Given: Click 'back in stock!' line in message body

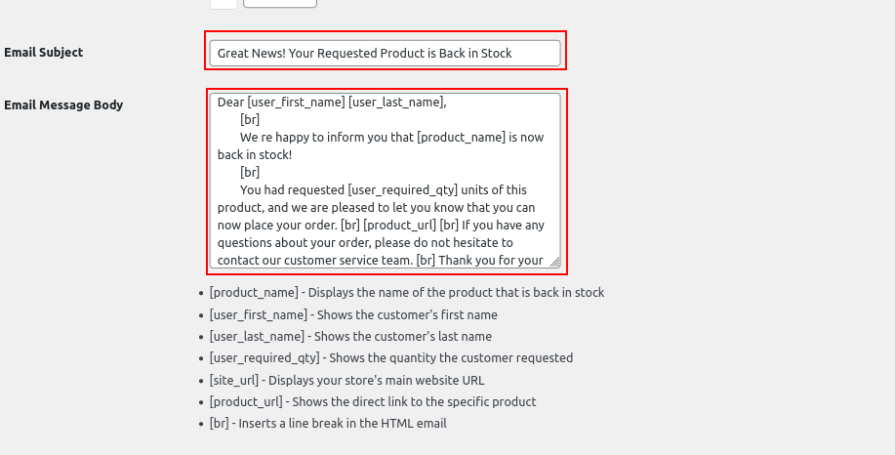Looking at the screenshot, I should [x=257, y=155].
